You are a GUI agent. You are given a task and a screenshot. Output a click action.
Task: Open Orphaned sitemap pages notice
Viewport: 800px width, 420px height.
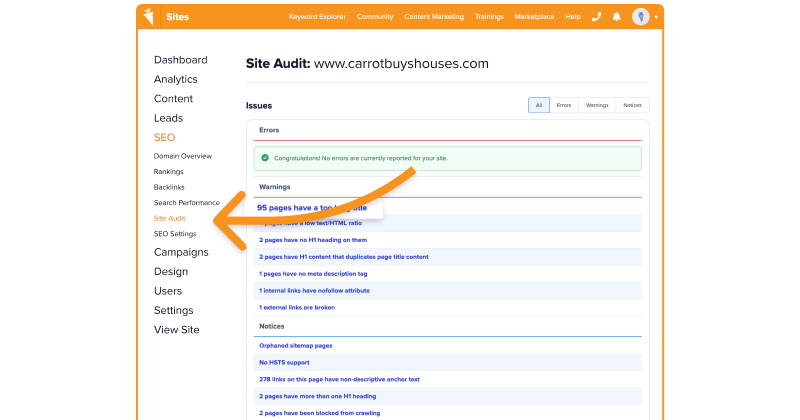pos(295,345)
